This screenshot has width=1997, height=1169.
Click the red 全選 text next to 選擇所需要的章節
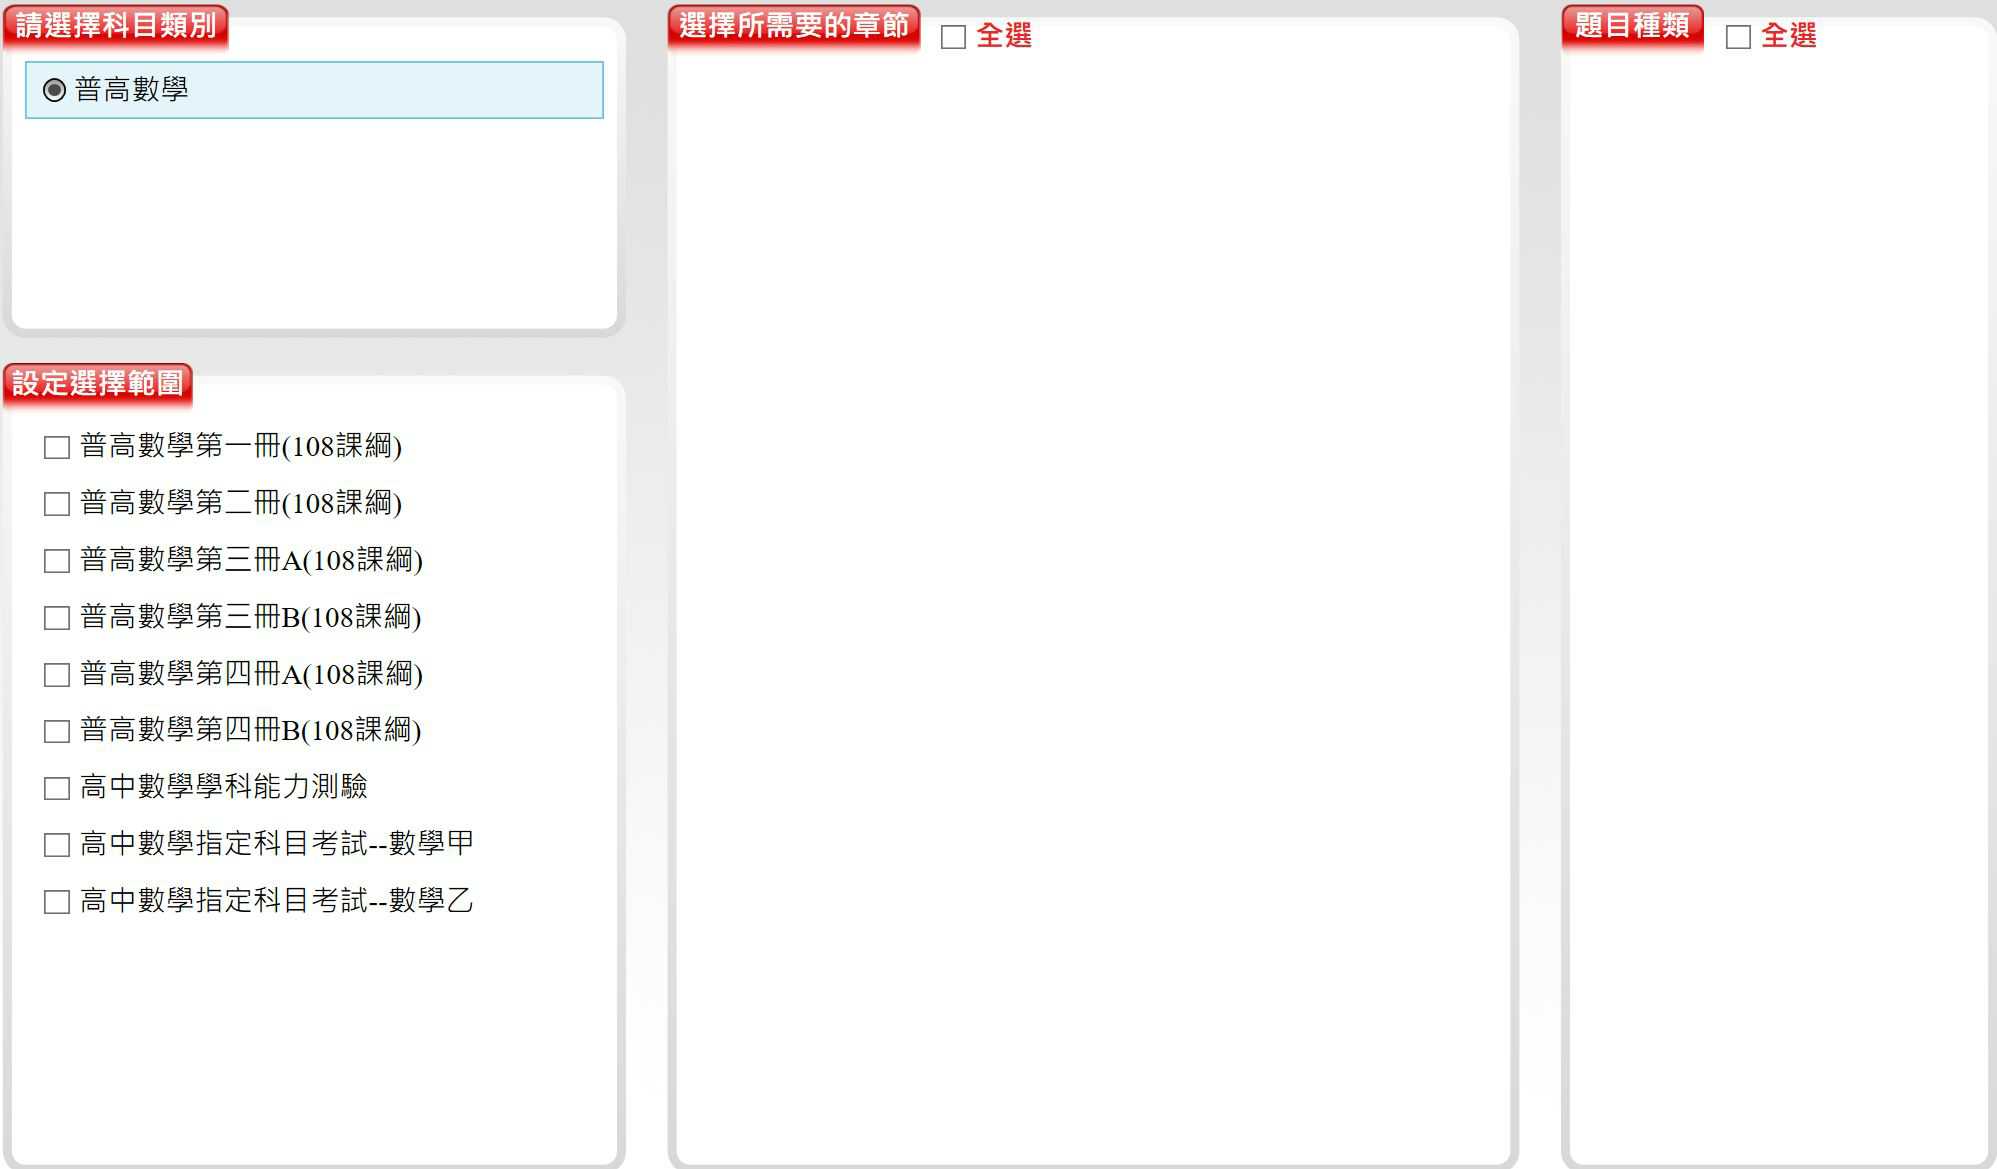(1004, 36)
